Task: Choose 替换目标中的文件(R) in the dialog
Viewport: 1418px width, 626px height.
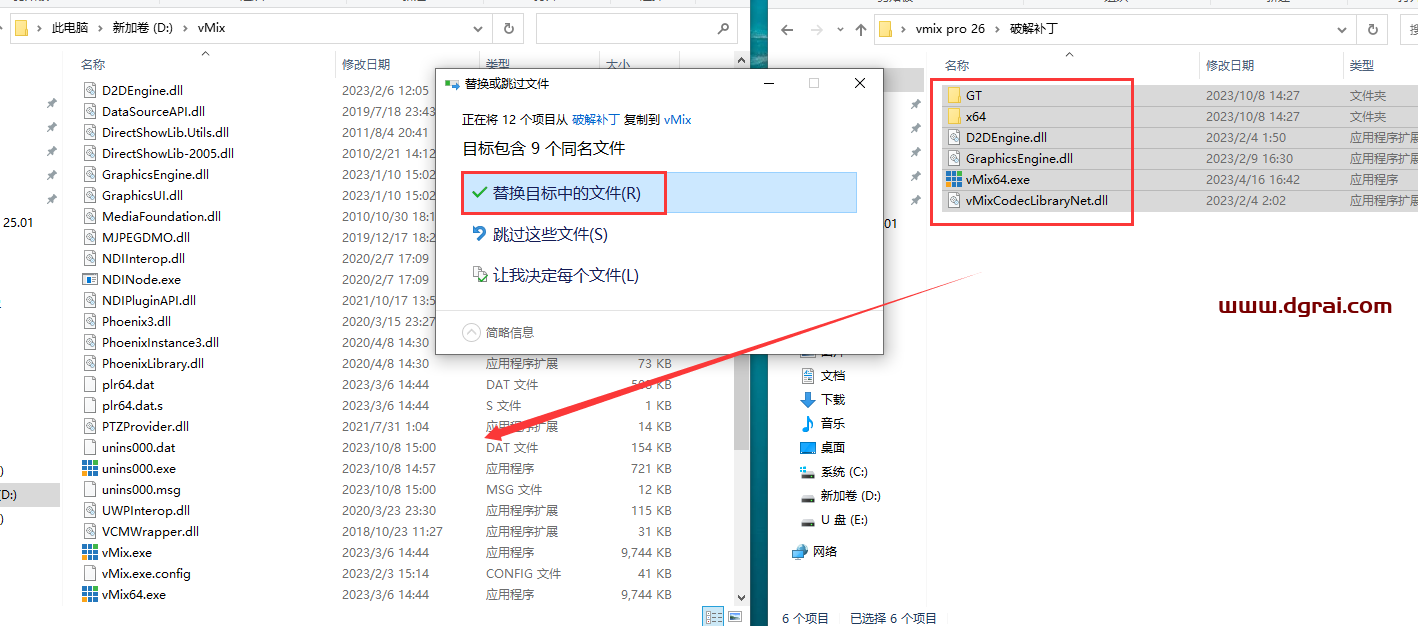Action: click(659, 193)
